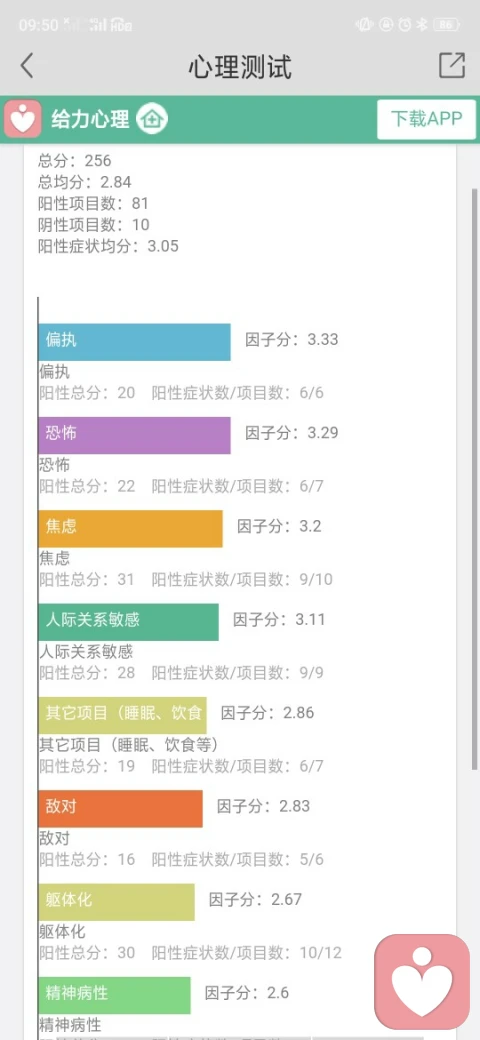Image resolution: width=480 pixels, height=1040 pixels.
Task: Select the red-orange 敌对 bar
Action: (x=121, y=809)
